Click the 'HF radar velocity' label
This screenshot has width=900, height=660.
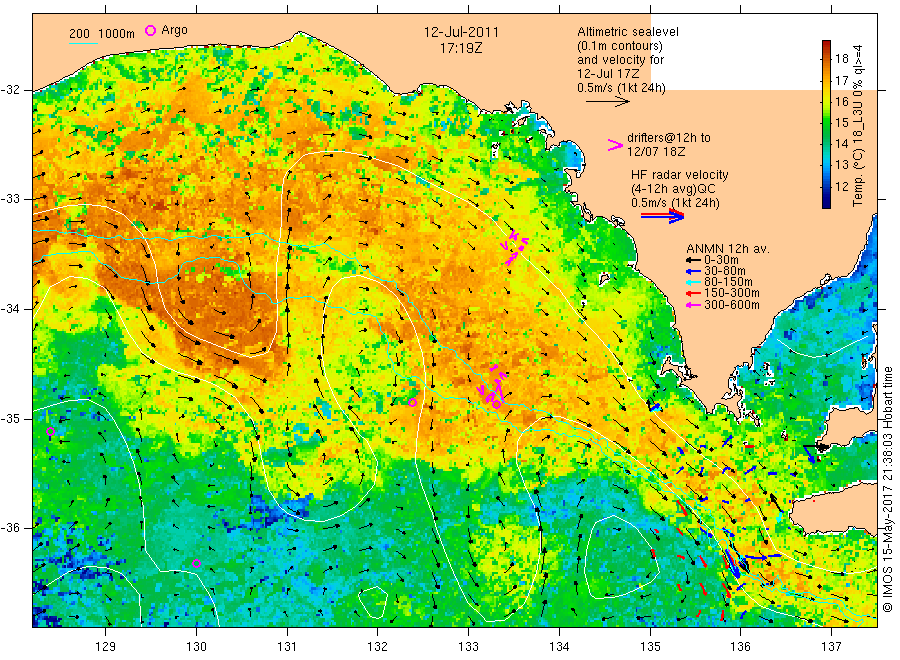coord(680,174)
